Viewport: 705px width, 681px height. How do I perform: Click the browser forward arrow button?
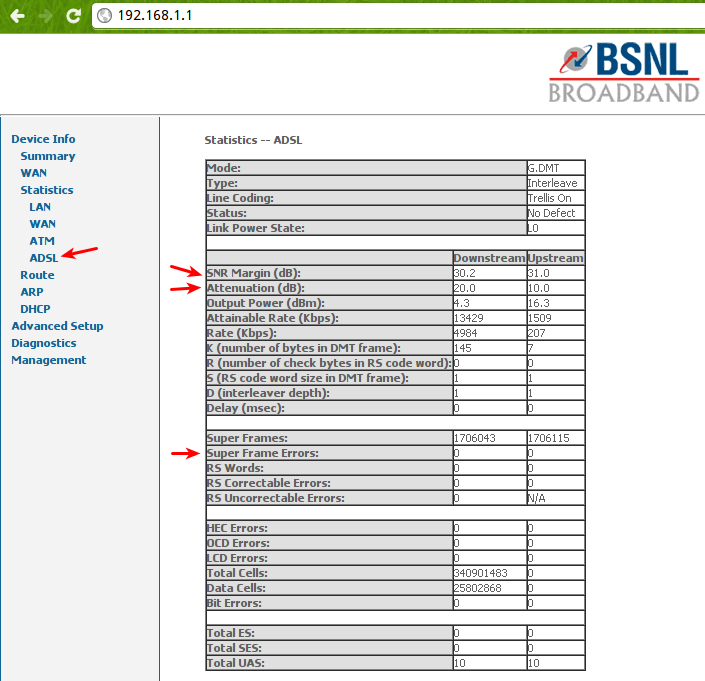tap(45, 16)
